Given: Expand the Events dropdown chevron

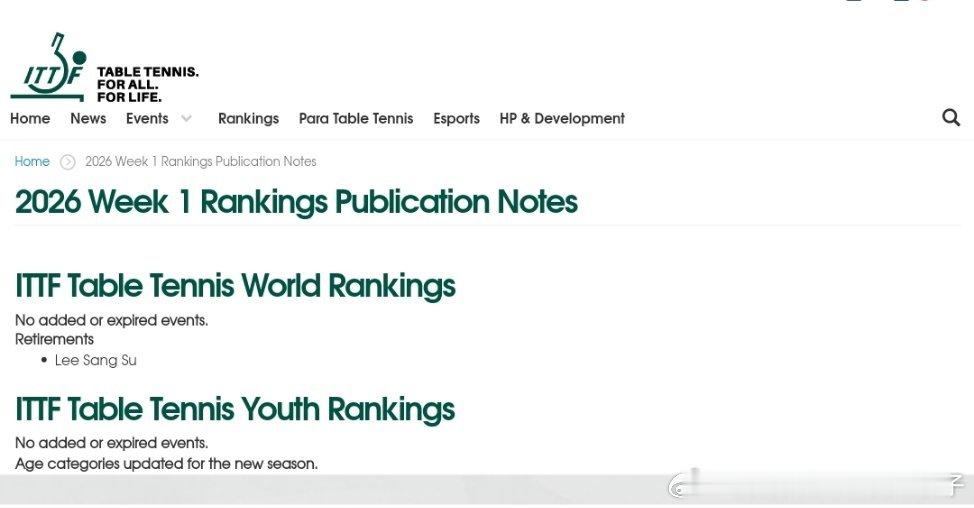Looking at the screenshot, I should (186, 118).
